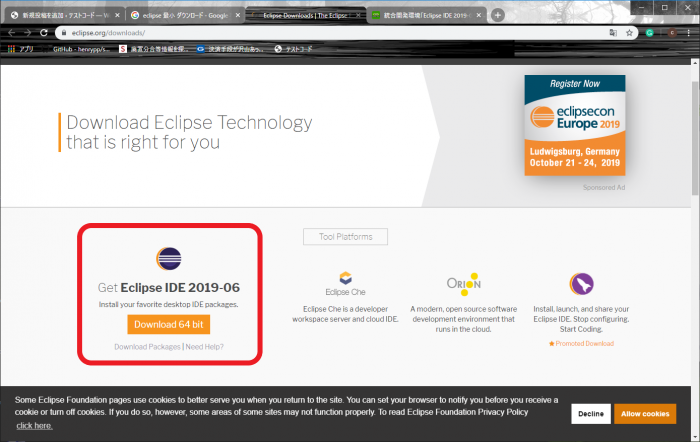This screenshot has width=700, height=442.
Task: Switch to the Google eclipse search tab
Action: [x=185, y=15]
